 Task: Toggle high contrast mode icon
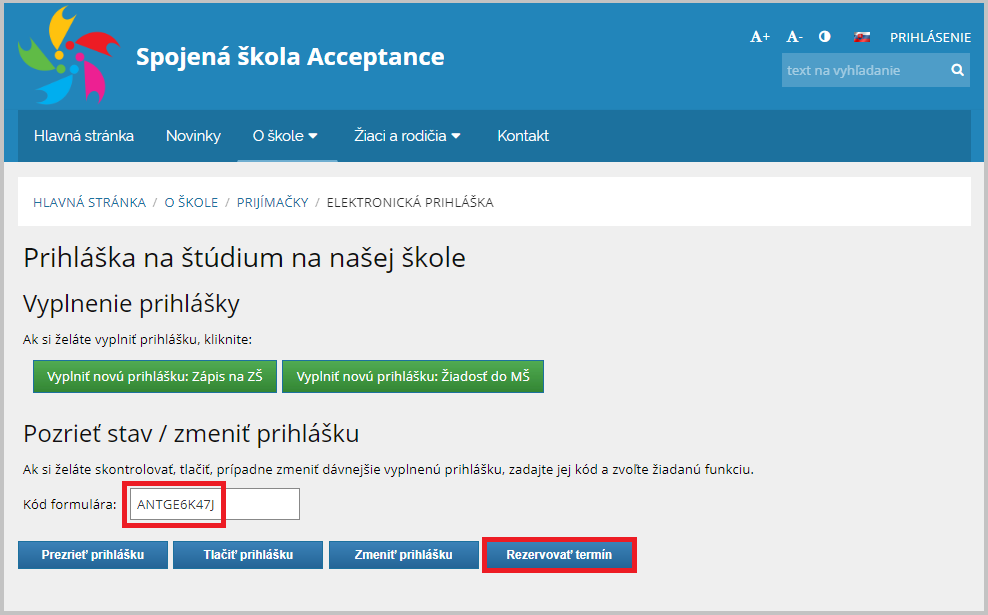point(824,37)
